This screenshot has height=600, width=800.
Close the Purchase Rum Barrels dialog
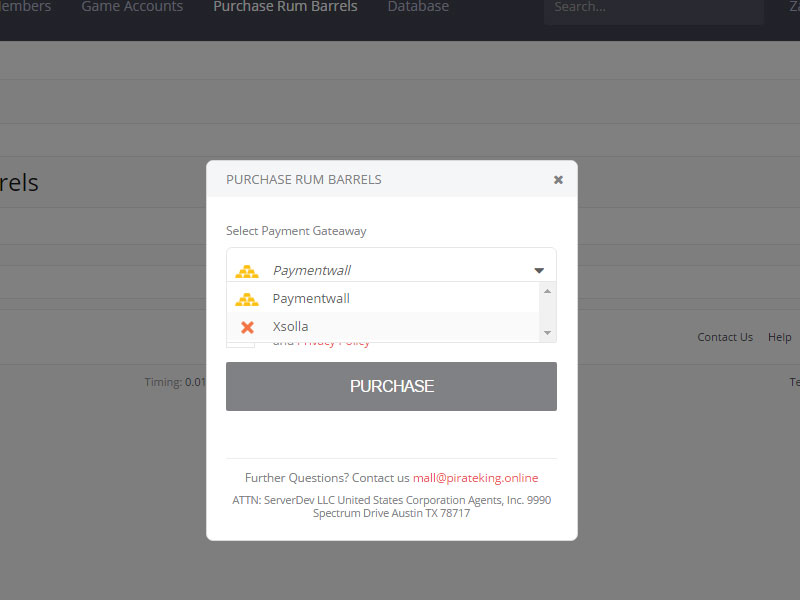coord(558,180)
